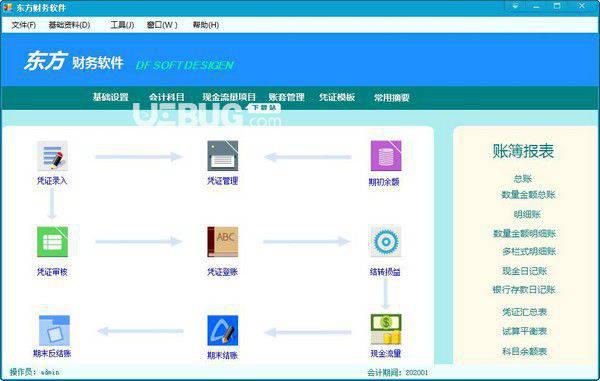
Task: Click the app icon in title bar
Action: [7, 7]
